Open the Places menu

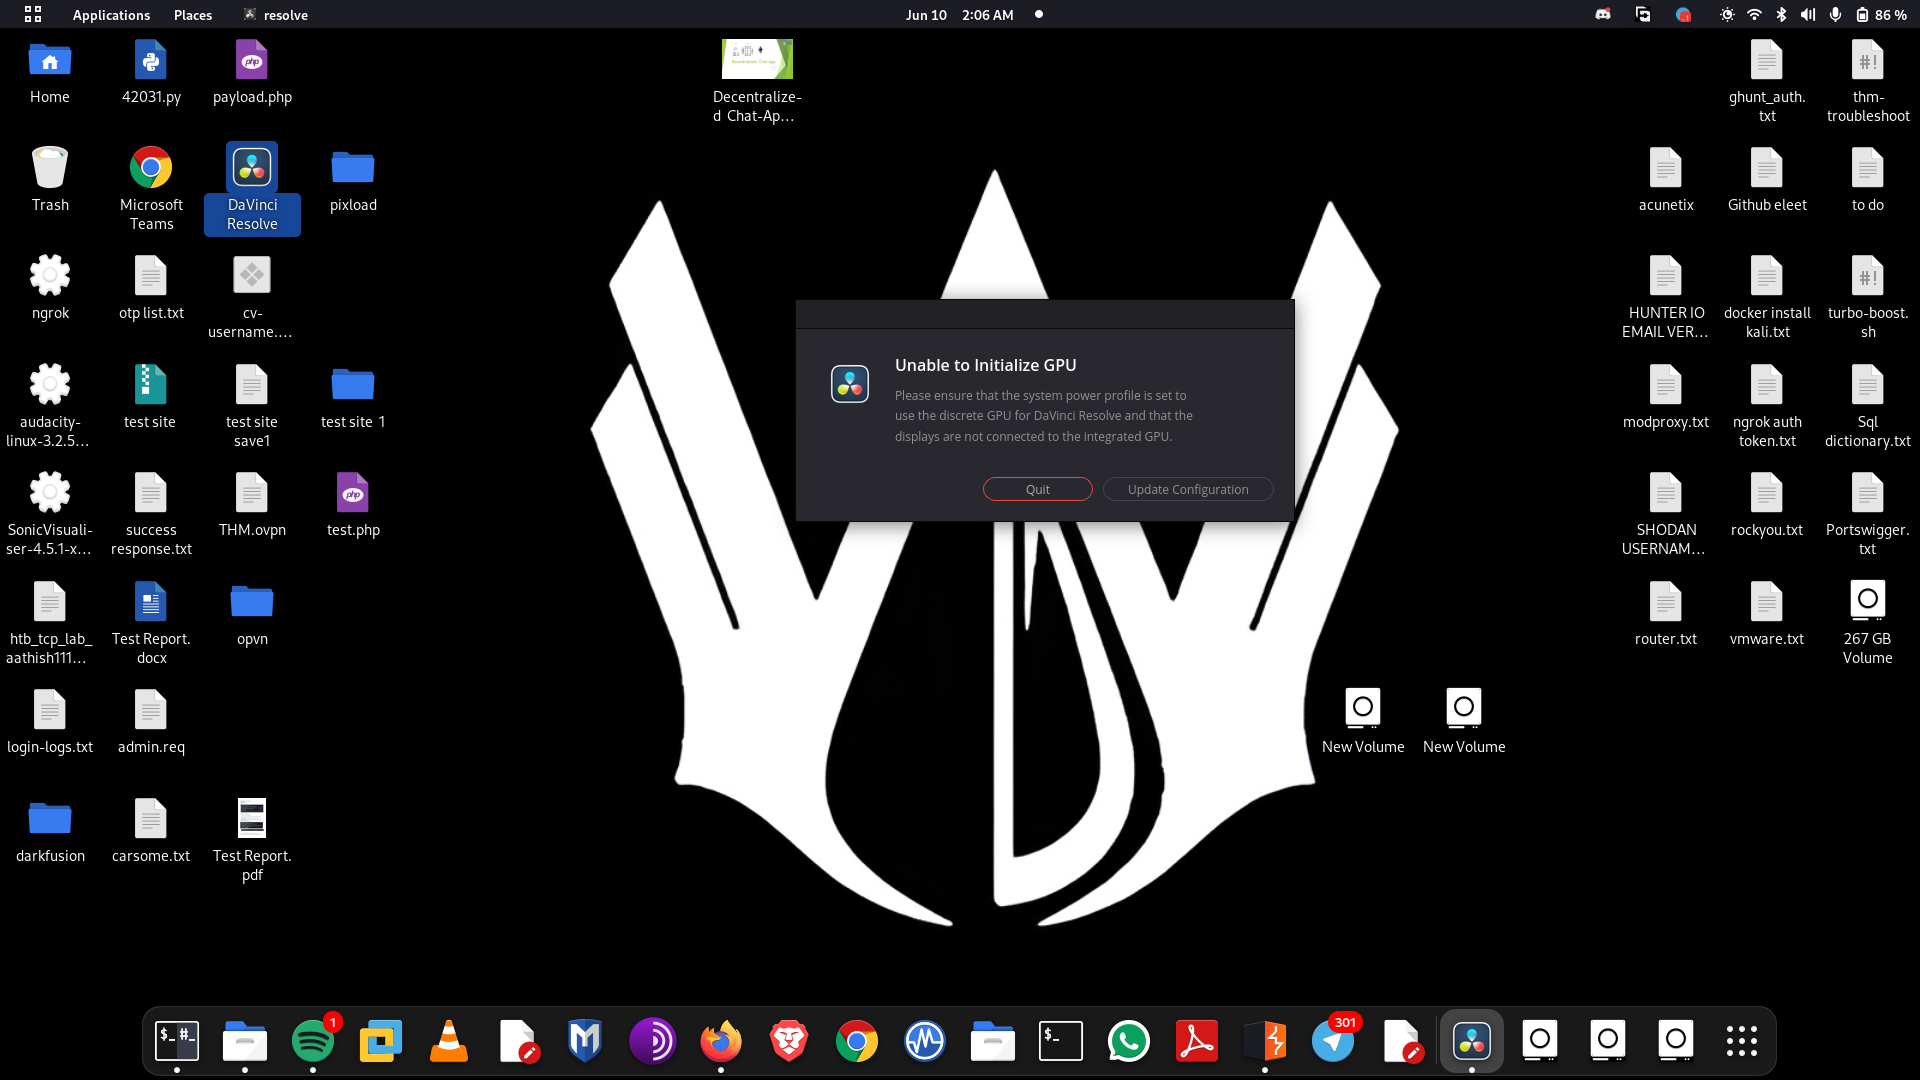[192, 15]
